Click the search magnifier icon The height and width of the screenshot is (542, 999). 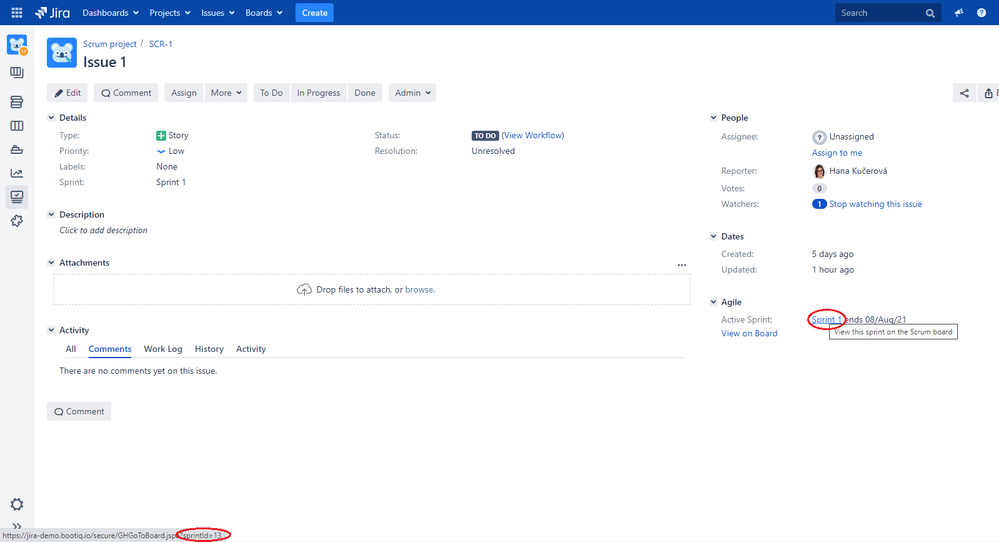930,13
